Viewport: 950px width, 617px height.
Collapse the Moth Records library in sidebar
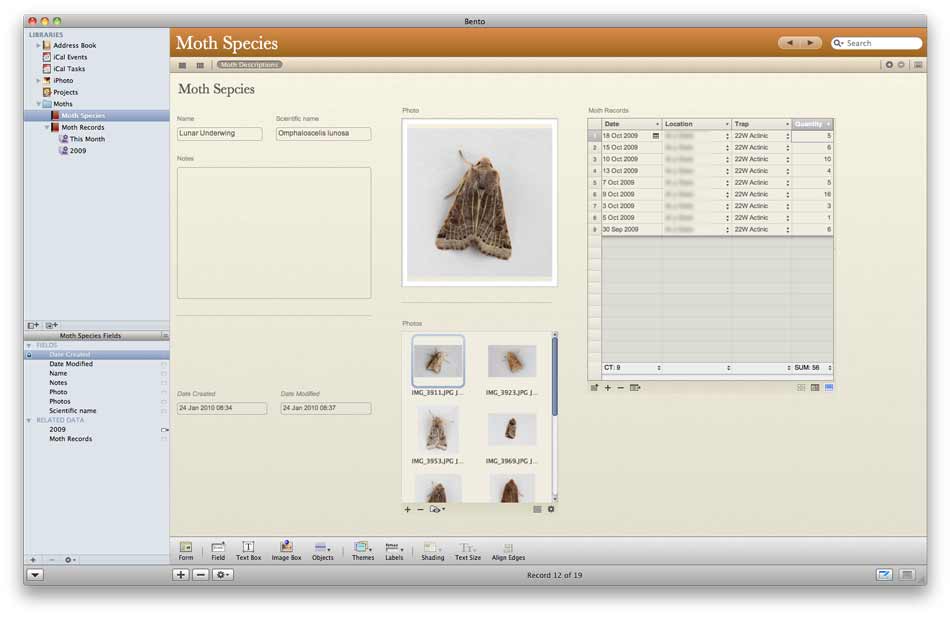[x=47, y=128]
